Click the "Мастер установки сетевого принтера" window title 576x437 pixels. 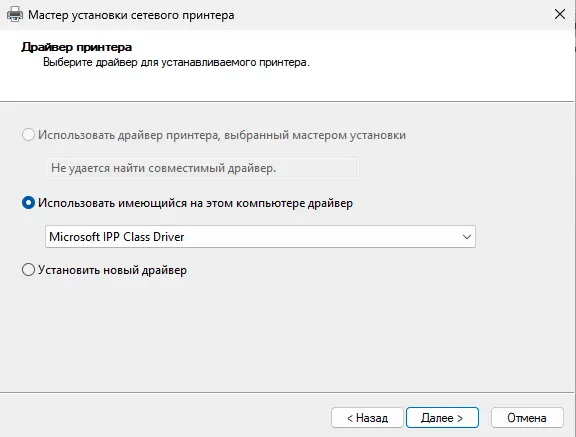131,15
